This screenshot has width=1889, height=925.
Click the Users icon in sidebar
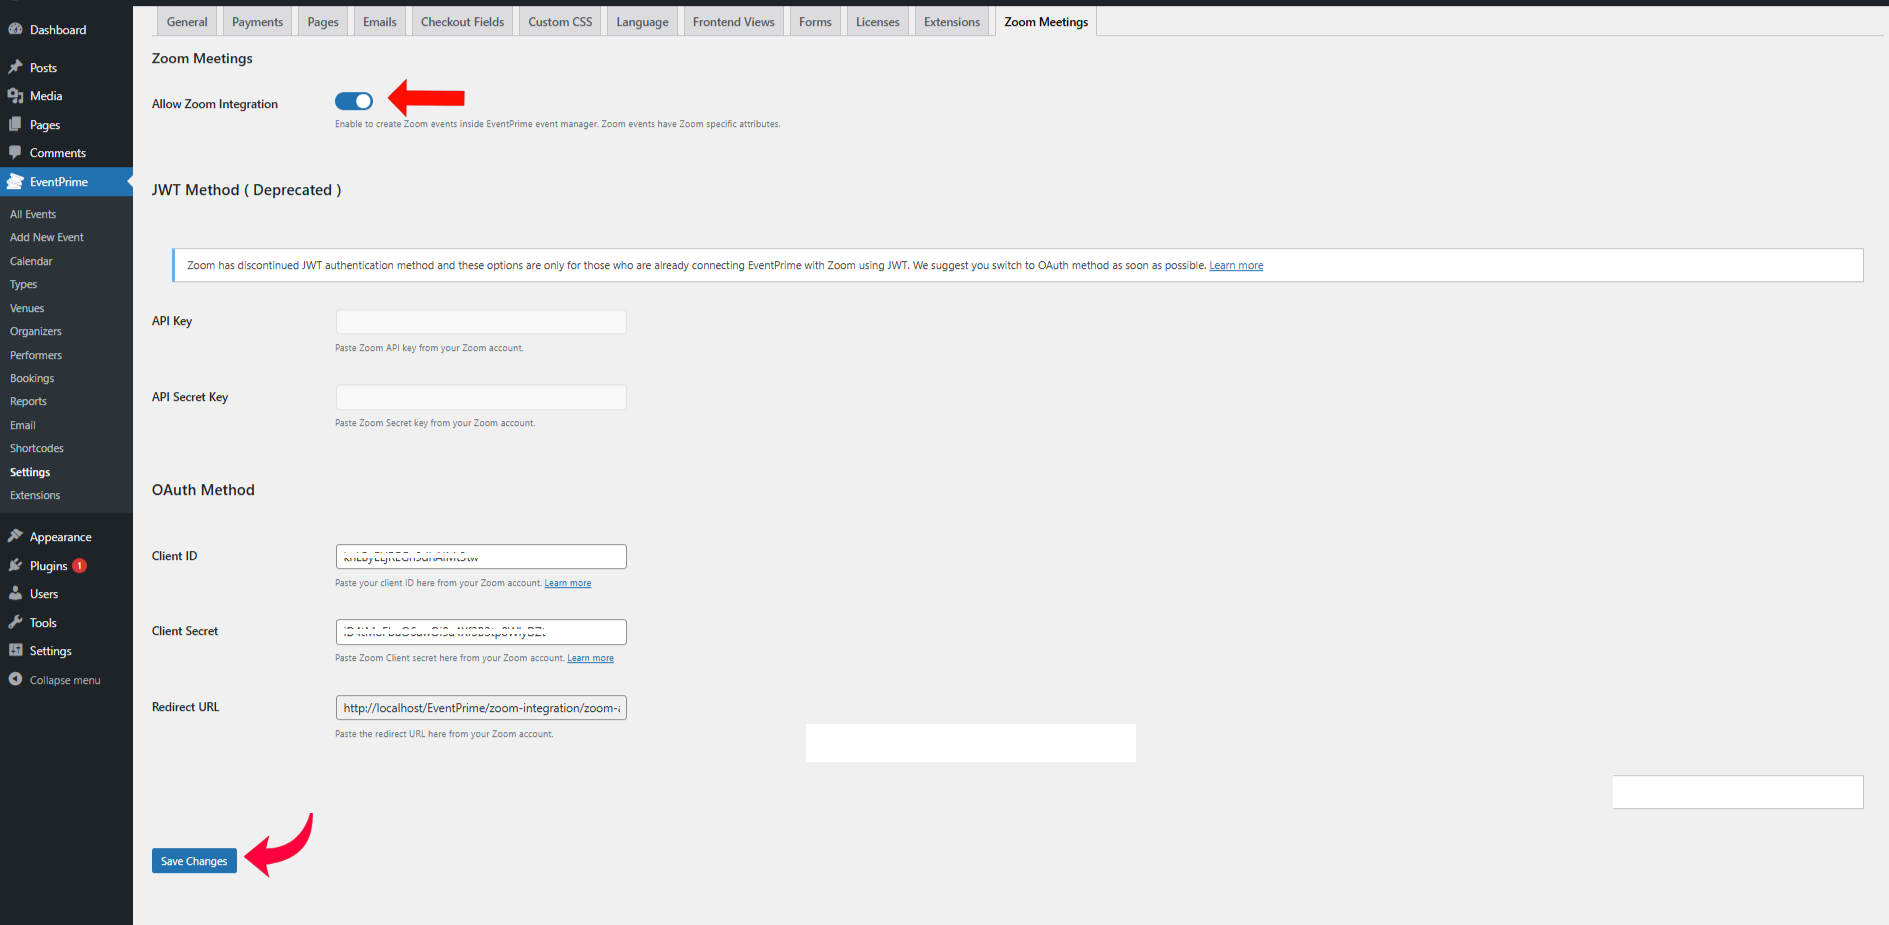pyautogui.click(x=15, y=593)
